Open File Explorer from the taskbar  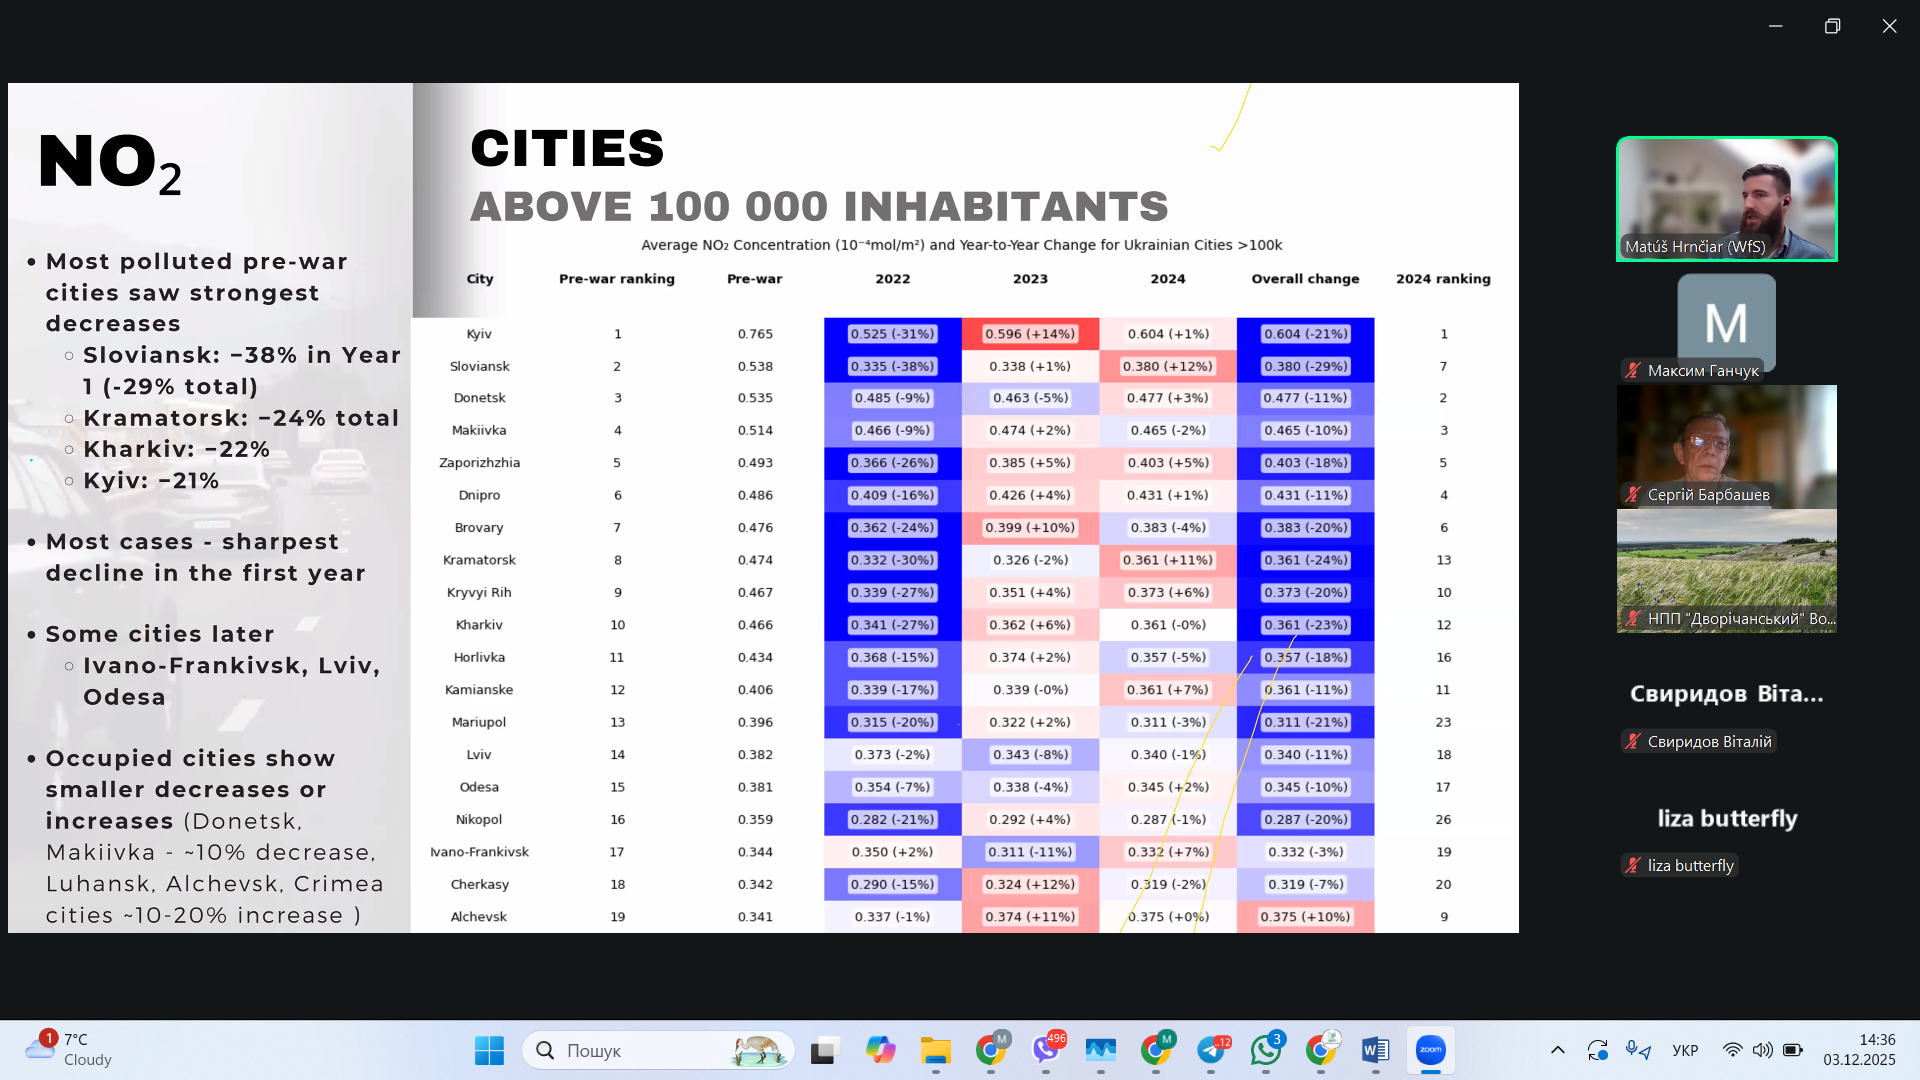(936, 1050)
